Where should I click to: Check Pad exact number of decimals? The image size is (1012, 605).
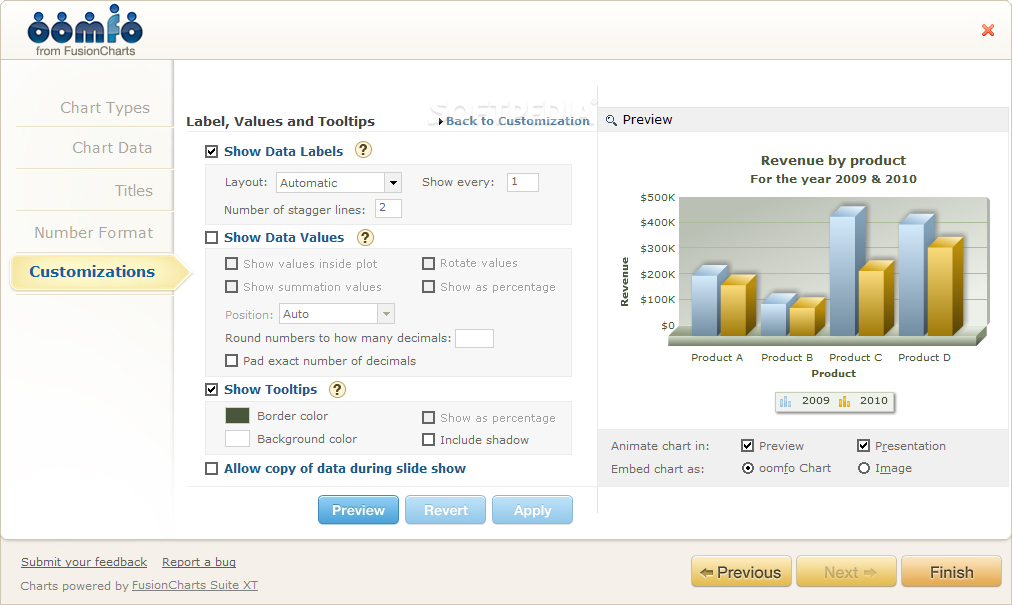point(231,360)
